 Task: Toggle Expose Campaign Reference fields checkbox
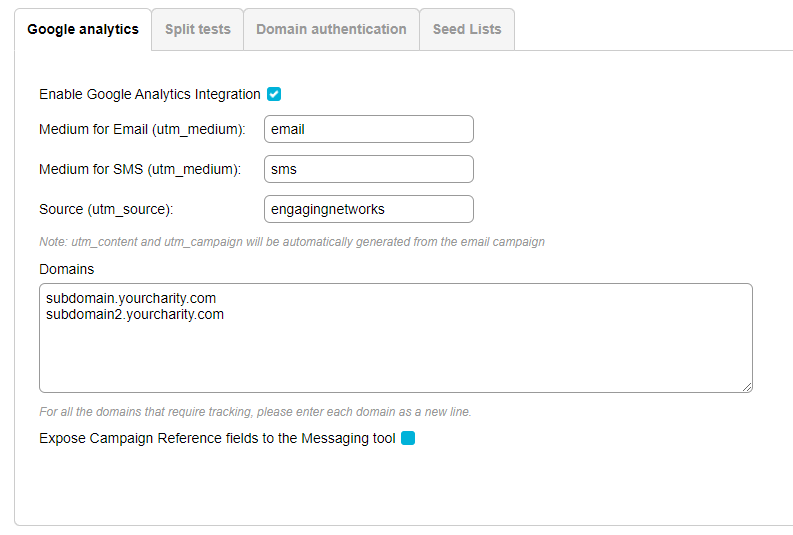pyautogui.click(x=408, y=438)
